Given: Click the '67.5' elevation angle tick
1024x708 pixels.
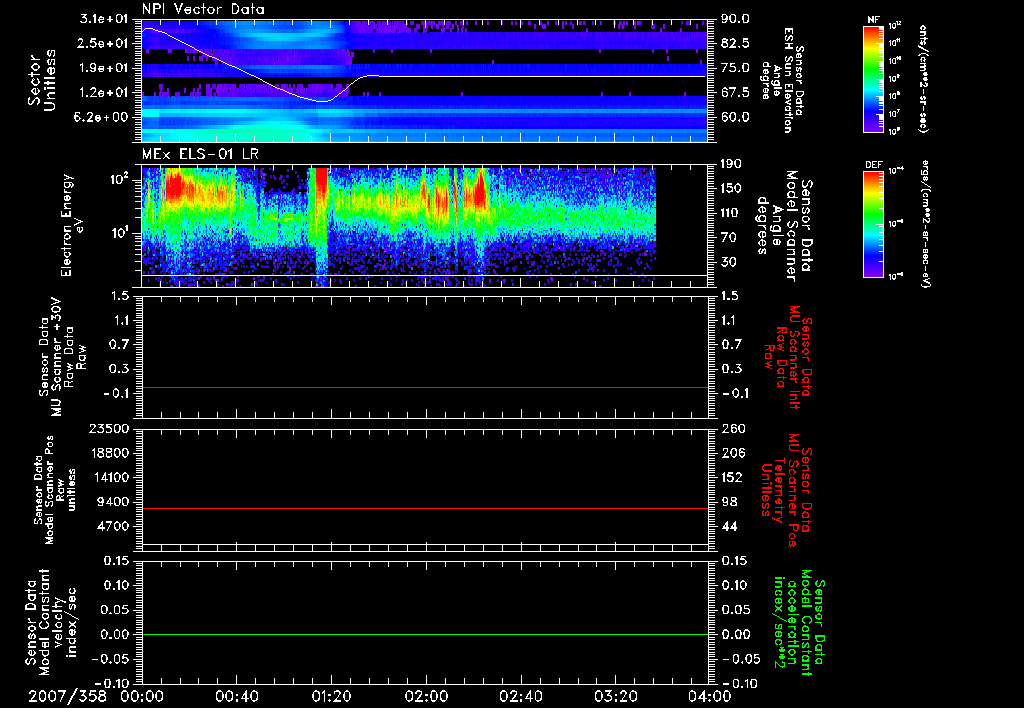Looking at the screenshot, I should point(736,93).
